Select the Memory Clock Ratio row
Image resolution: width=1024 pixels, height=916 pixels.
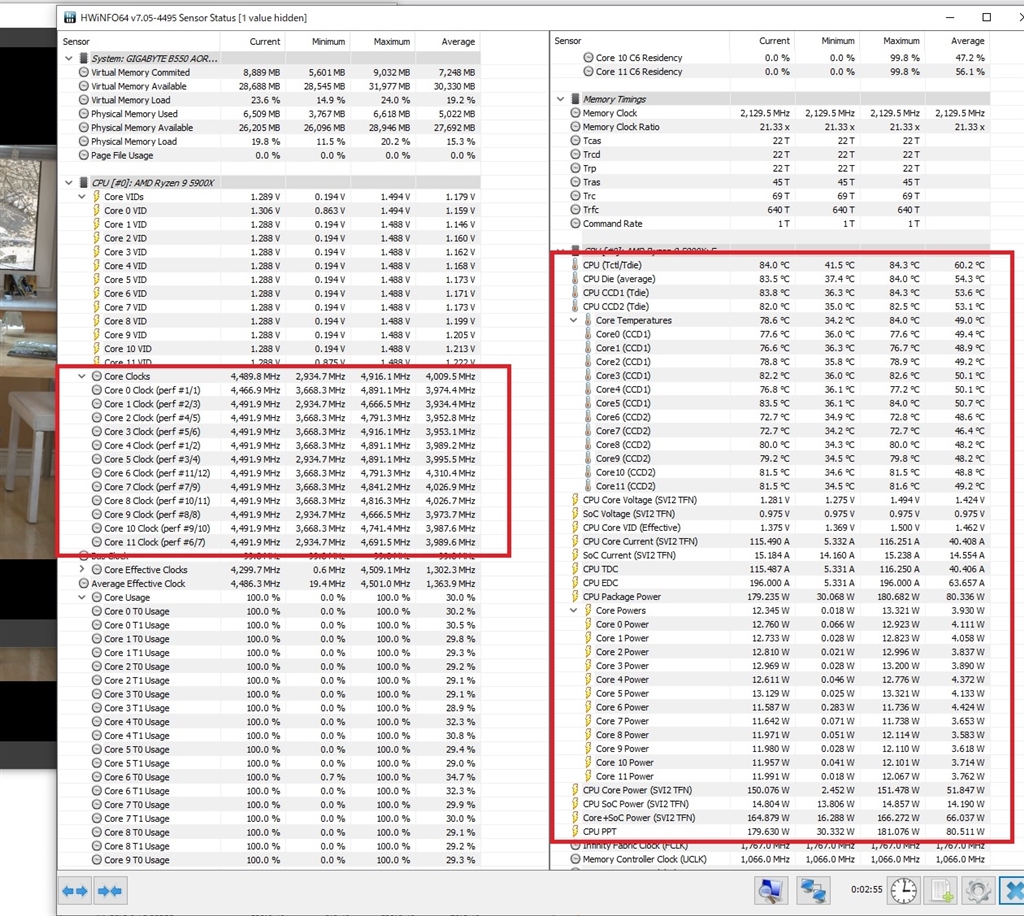click(771, 127)
